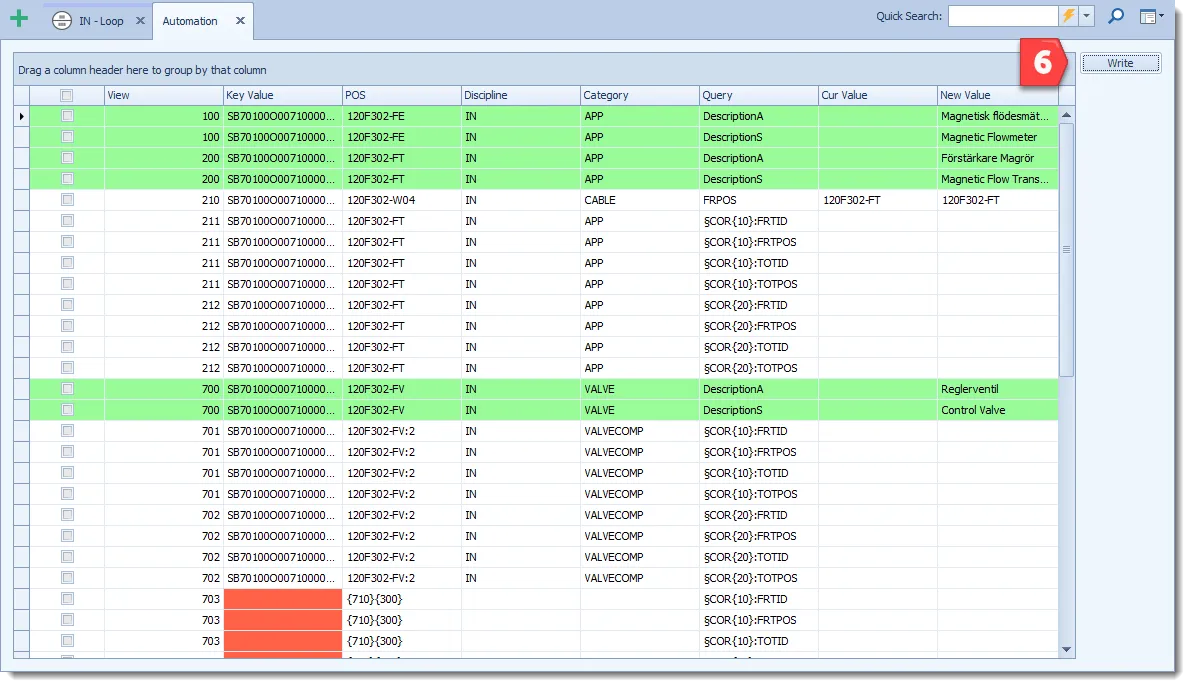Click the green plus icon to add a tab
Viewport: 1190px width, 687px height.
[x=19, y=19]
